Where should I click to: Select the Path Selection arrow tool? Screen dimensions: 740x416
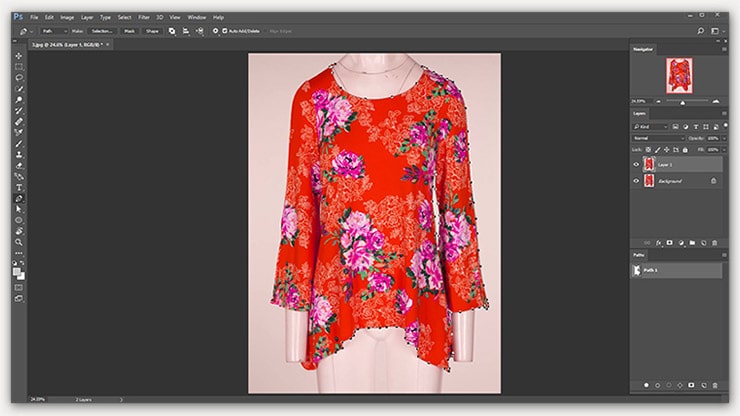pos(19,209)
